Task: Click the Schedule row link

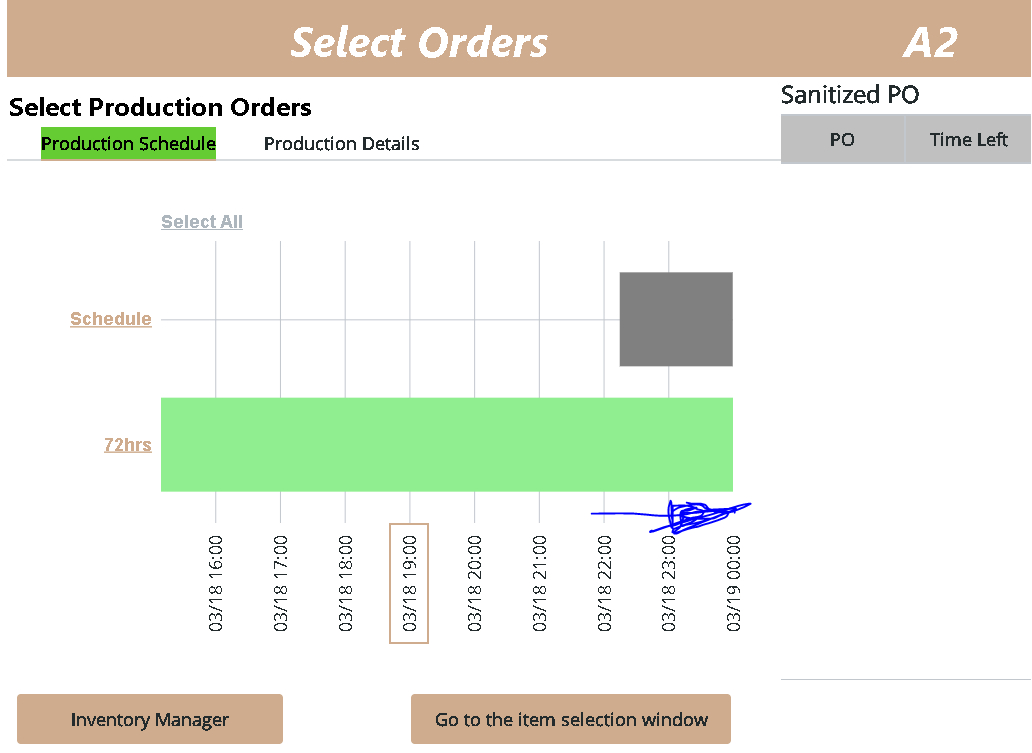Action: [x=111, y=319]
